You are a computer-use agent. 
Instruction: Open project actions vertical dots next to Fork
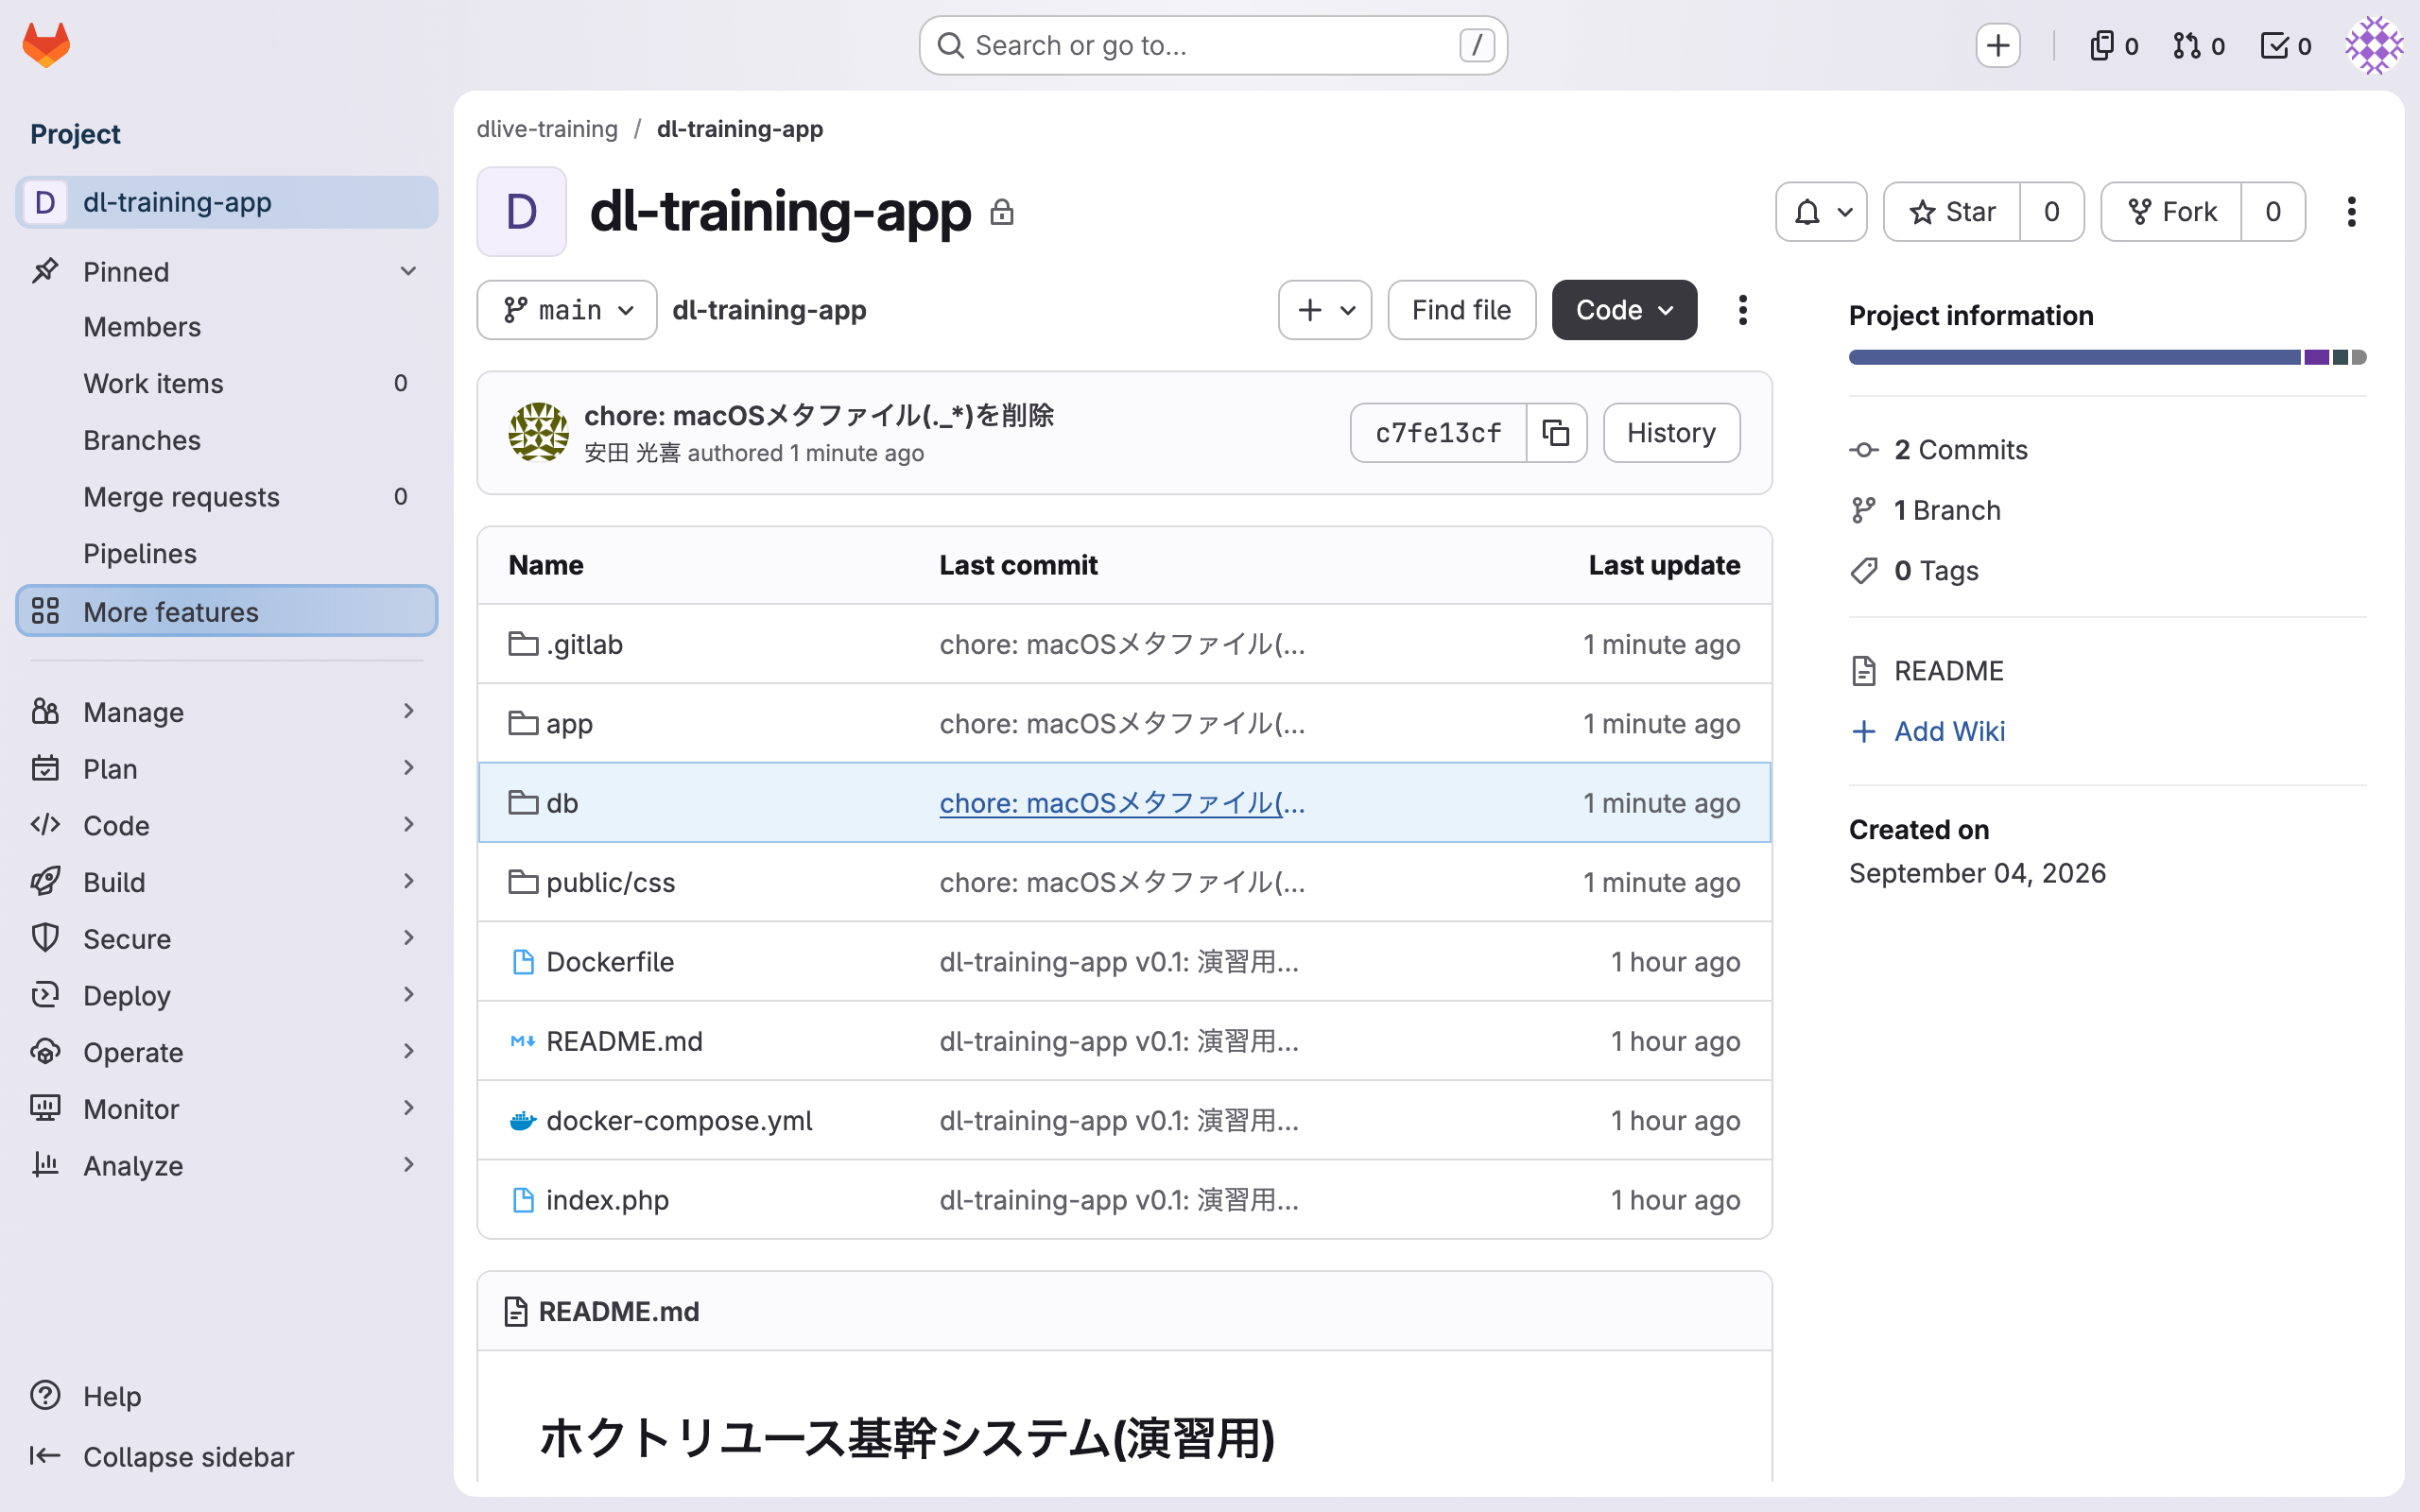tap(2351, 212)
